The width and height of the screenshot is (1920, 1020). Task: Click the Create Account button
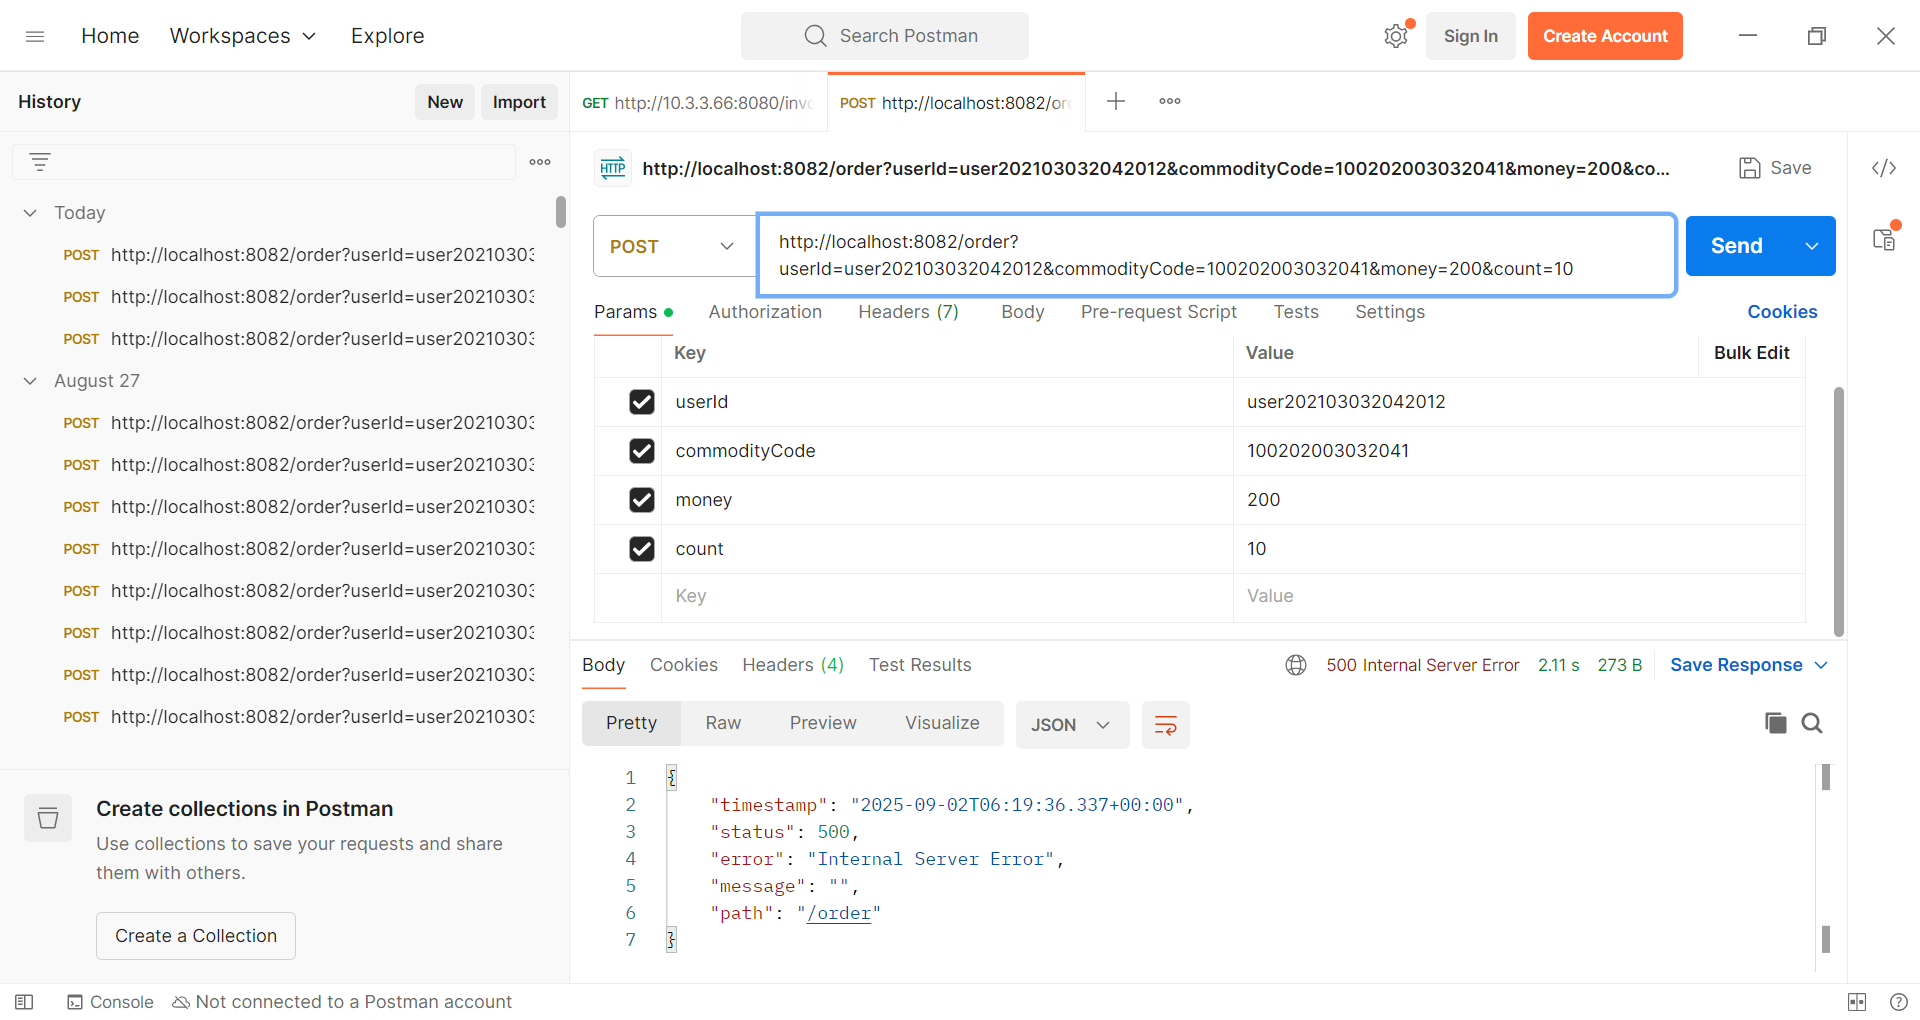(x=1605, y=36)
